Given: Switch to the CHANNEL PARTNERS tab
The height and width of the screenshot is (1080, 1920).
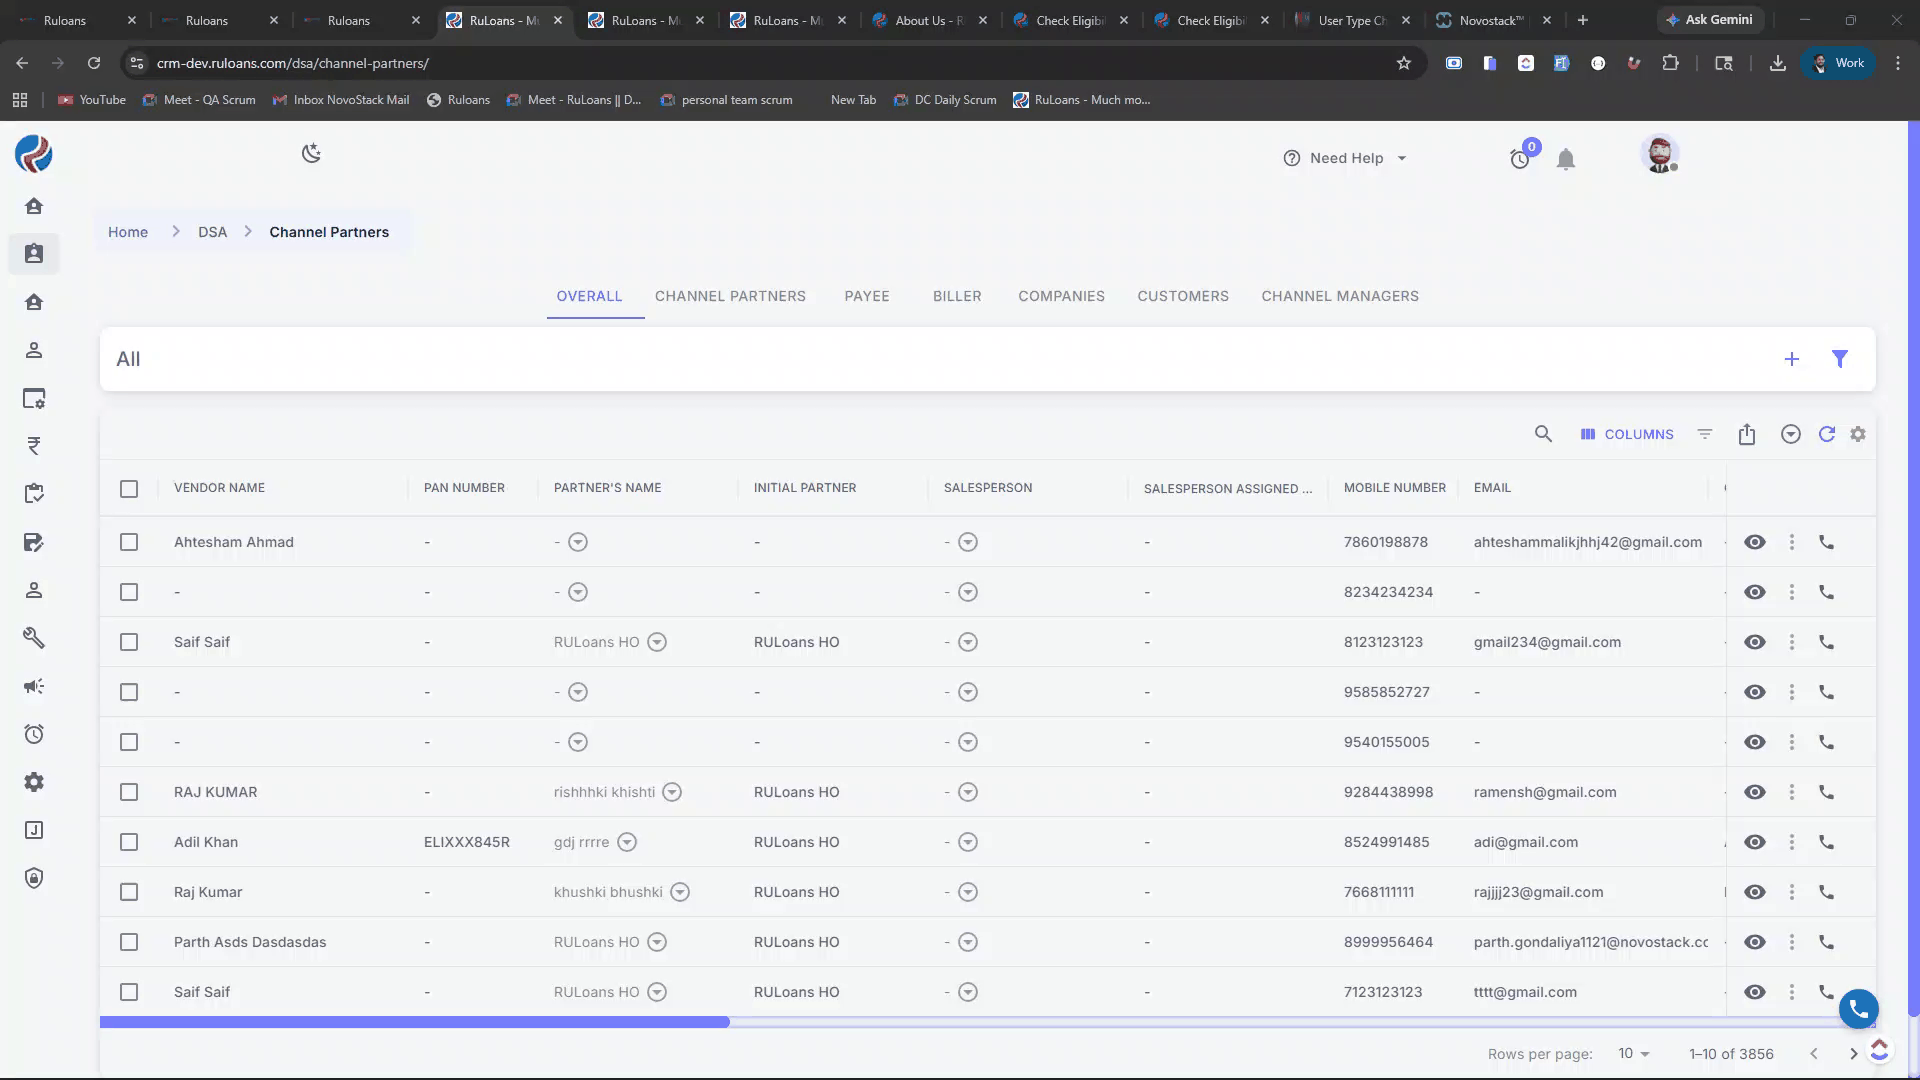Looking at the screenshot, I should (x=730, y=296).
